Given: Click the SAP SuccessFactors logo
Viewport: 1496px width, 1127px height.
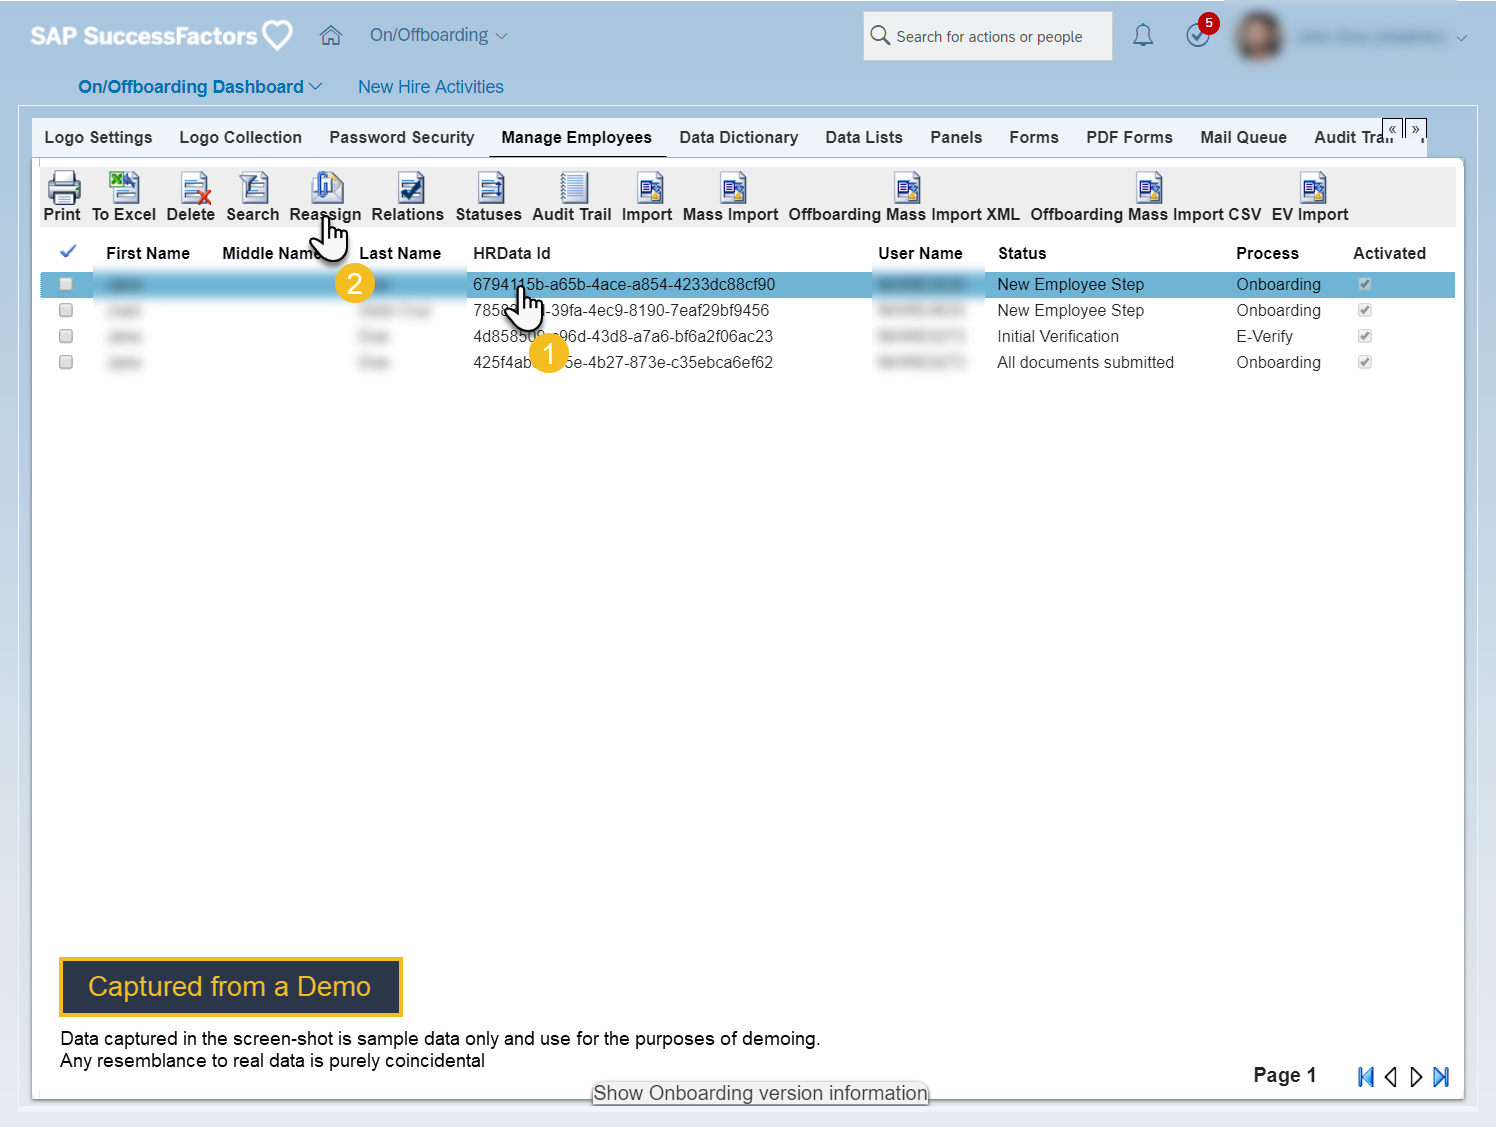Looking at the screenshot, I should coord(161,36).
